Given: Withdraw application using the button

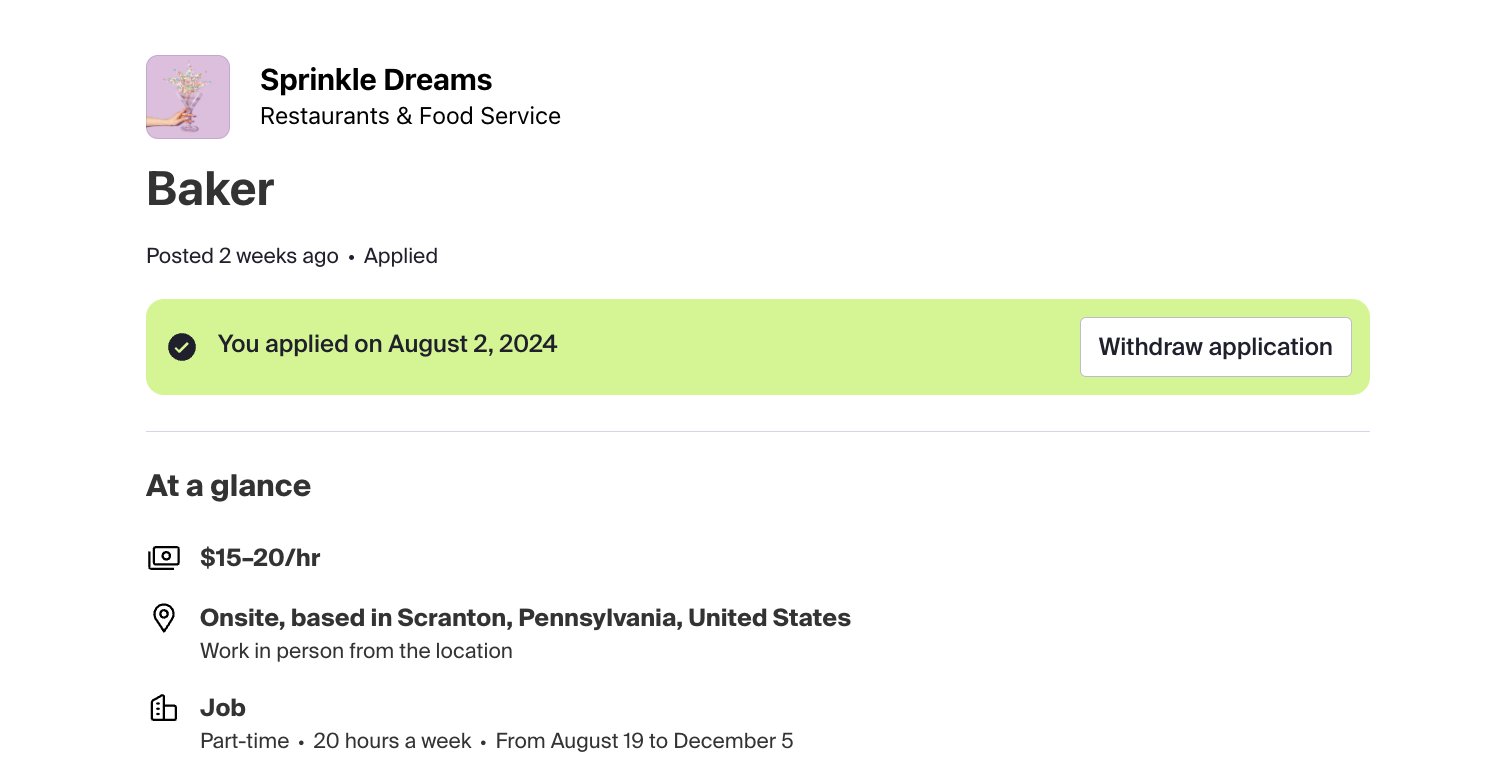Looking at the screenshot, I should click(1215, 347).
